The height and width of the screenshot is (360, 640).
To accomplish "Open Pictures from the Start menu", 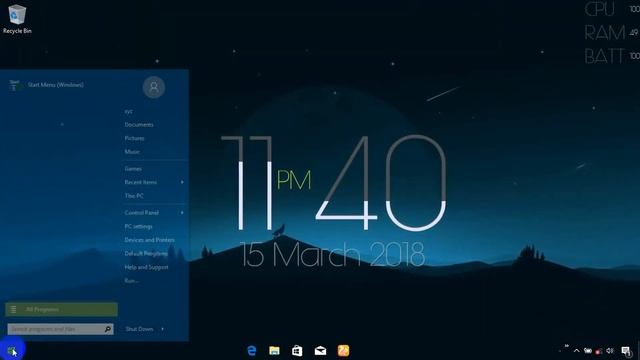I will pos(134,138).
